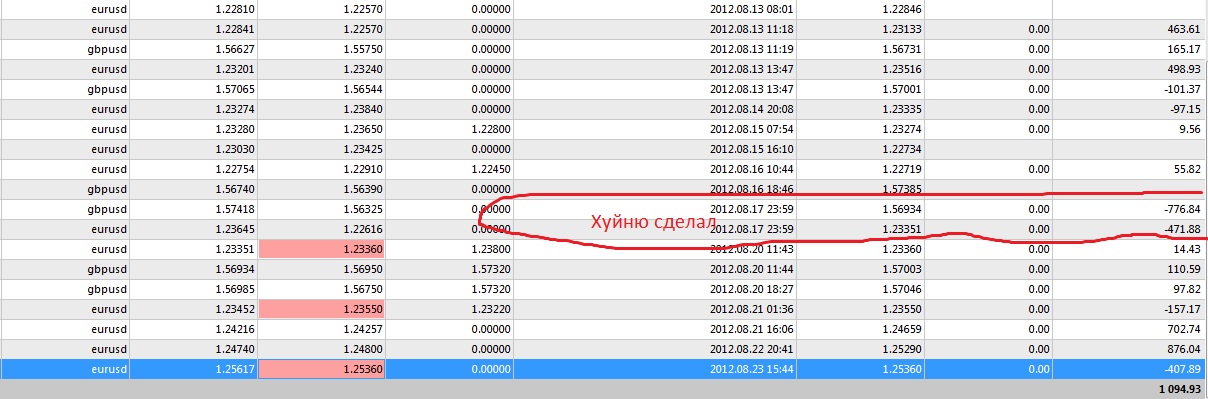Select the highlighted eurusd row at 1.25617
This screenshot has width=1208, height=399.
tap(604, 369)
